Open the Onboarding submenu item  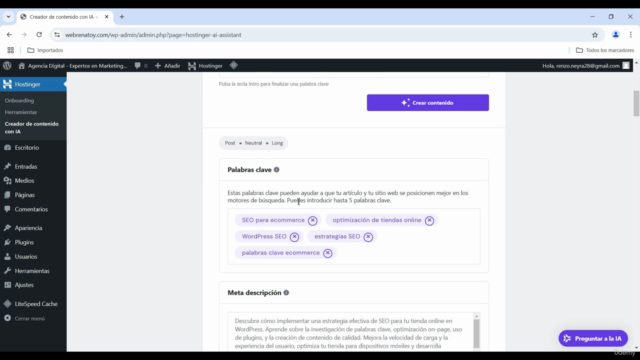click(x=20, y=100)
